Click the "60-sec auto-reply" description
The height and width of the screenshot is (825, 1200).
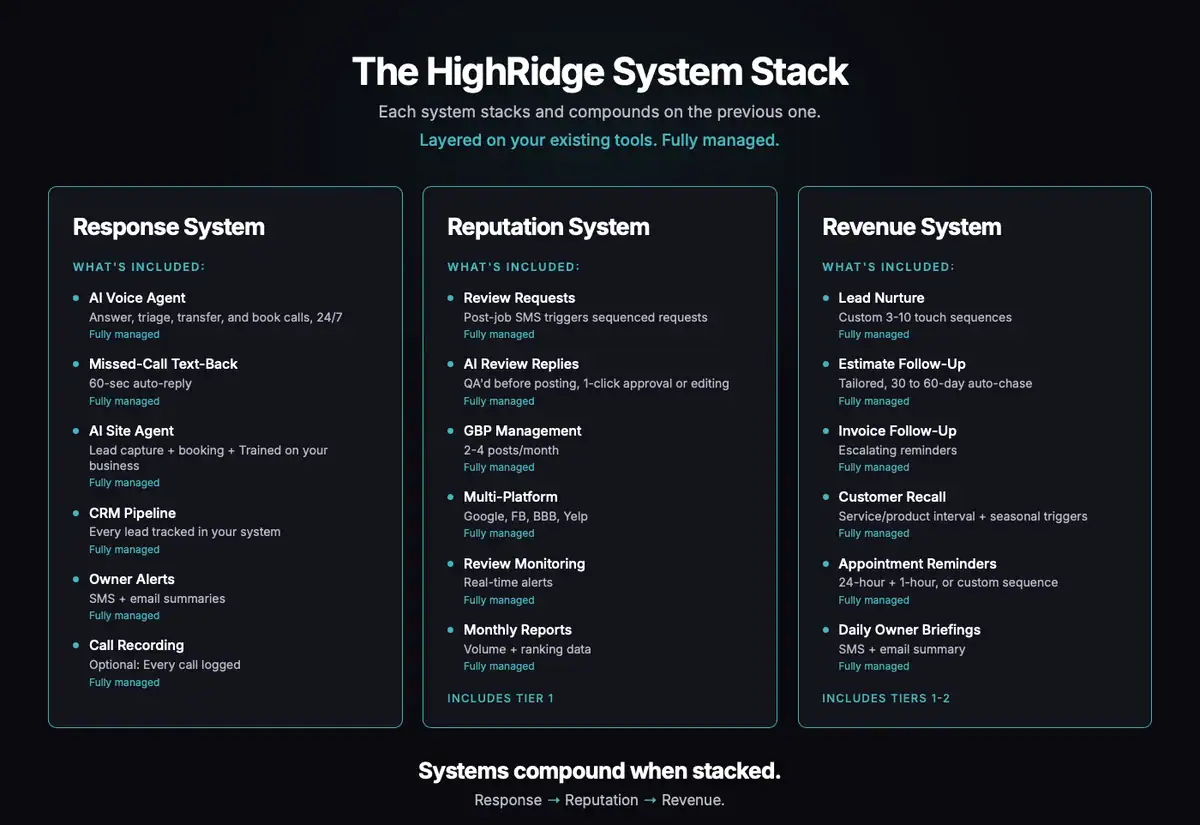click(140, 383)
